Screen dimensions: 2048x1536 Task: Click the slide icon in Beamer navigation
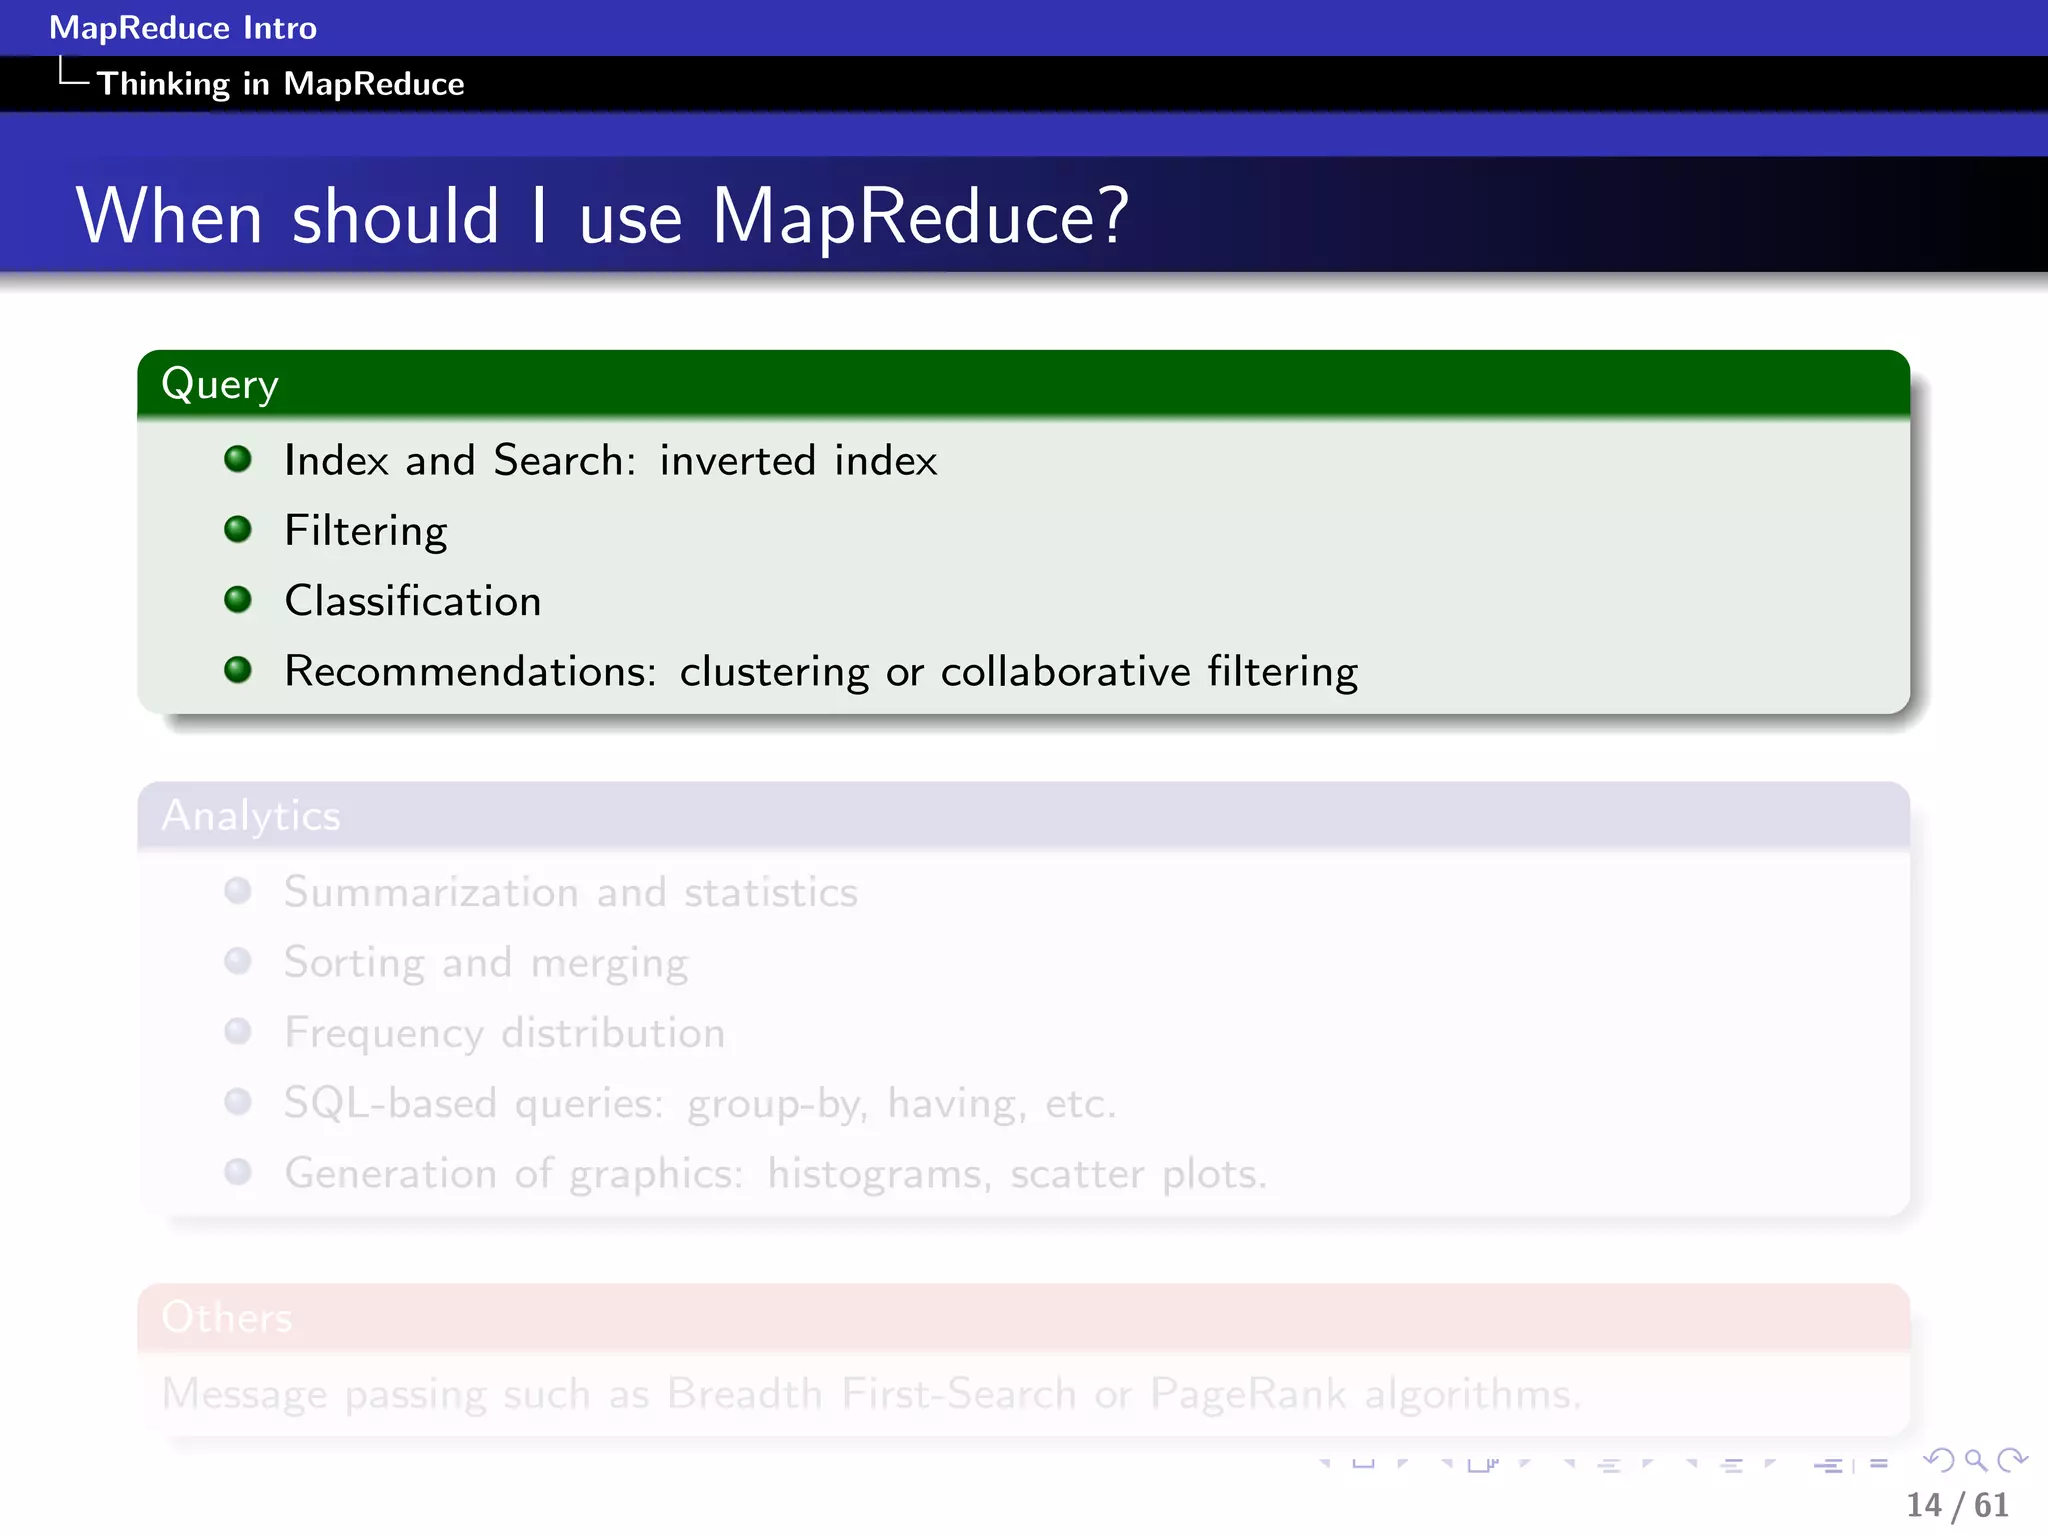click(1363, 1463)
